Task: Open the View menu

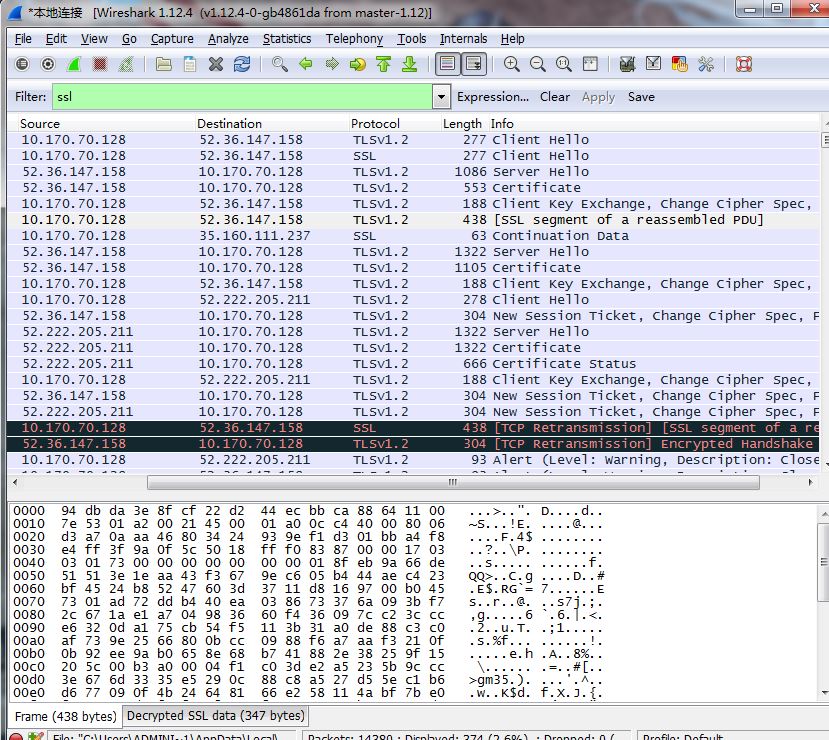Action: 94,39
